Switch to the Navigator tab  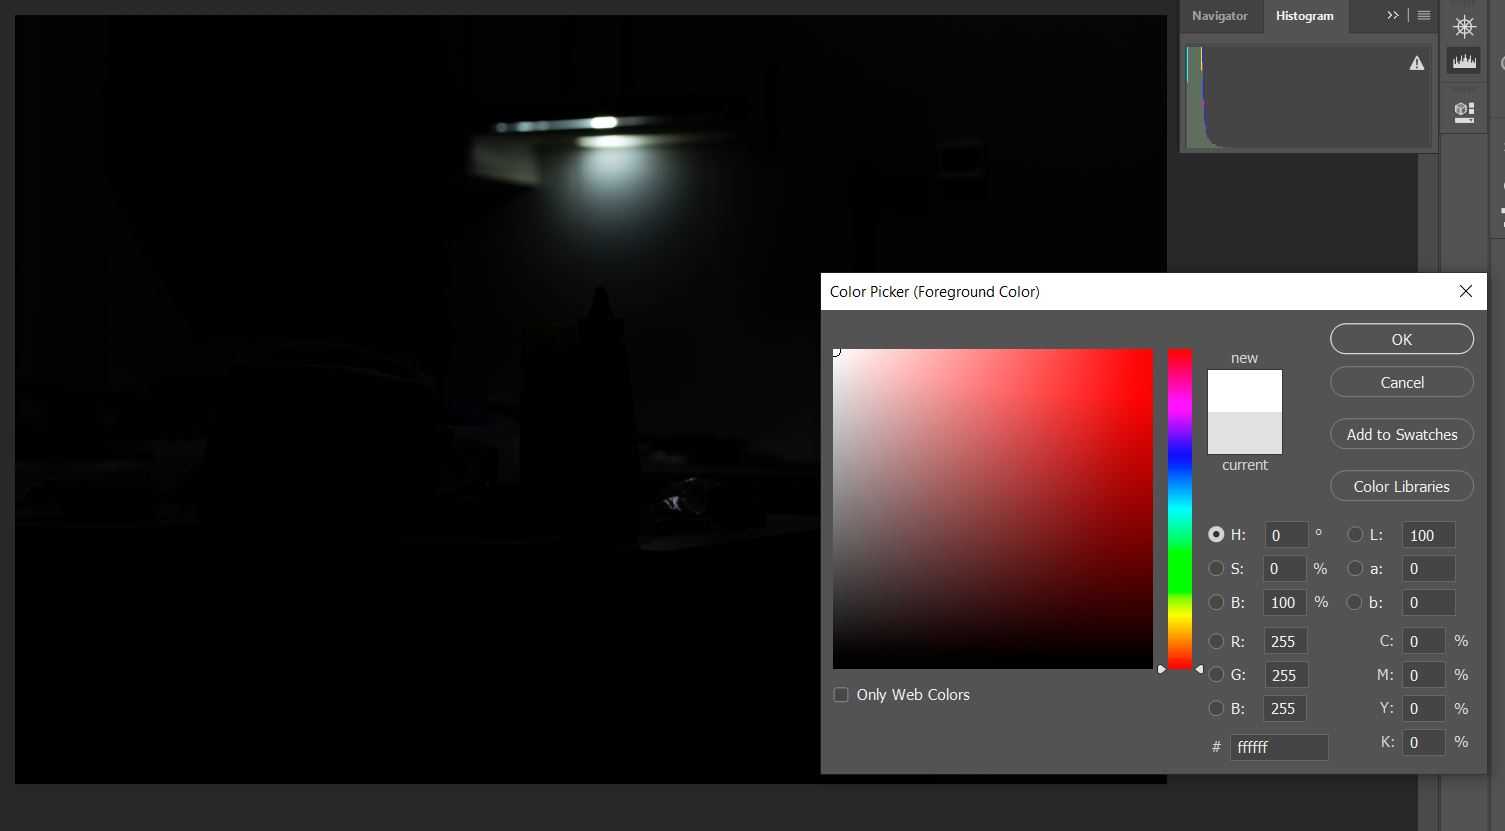tap(1219, 16)
